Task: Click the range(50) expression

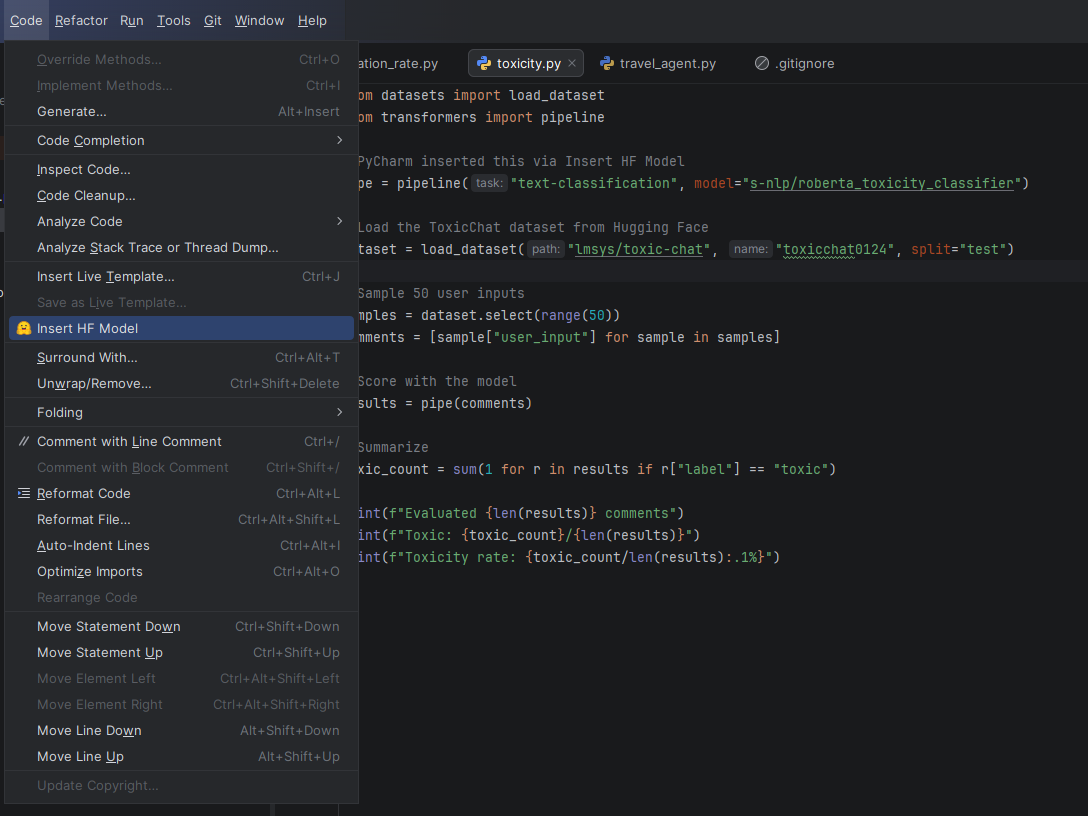Action: 576,315
